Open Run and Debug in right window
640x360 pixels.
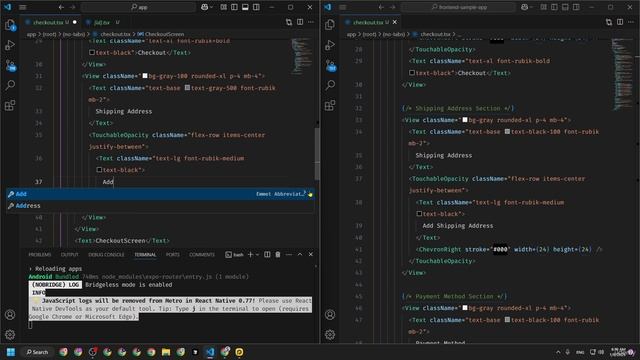[330, 45]
